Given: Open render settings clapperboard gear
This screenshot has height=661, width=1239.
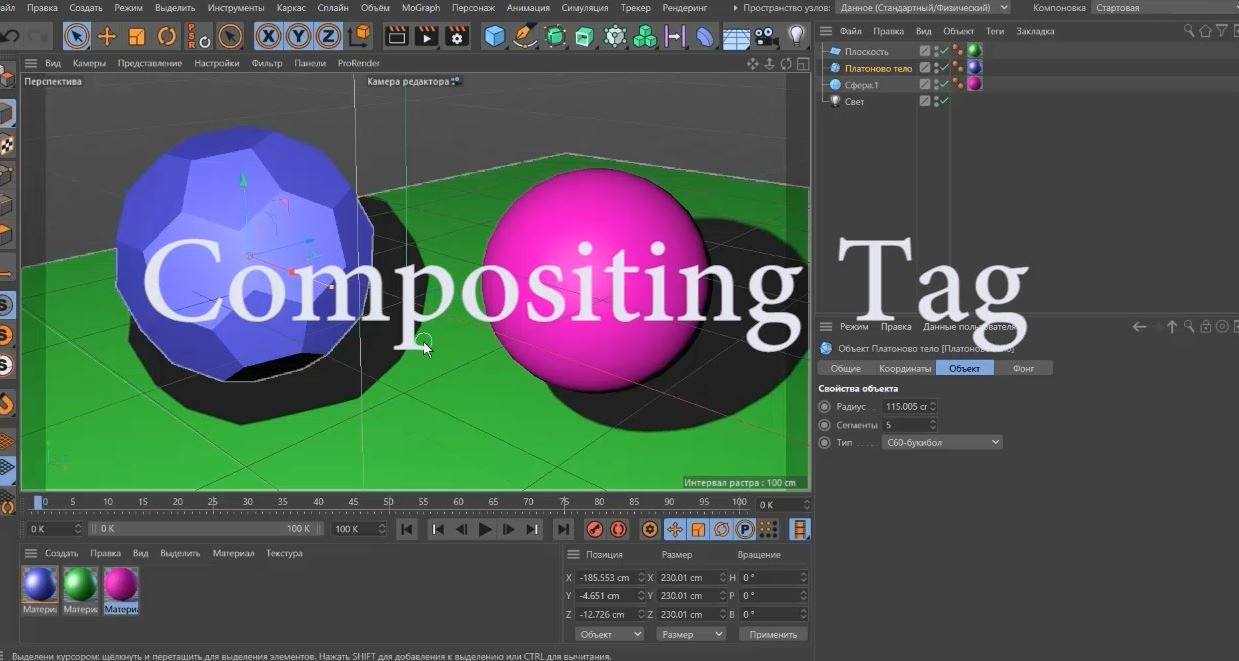Looking at the screenshot, I should (457, 37).
